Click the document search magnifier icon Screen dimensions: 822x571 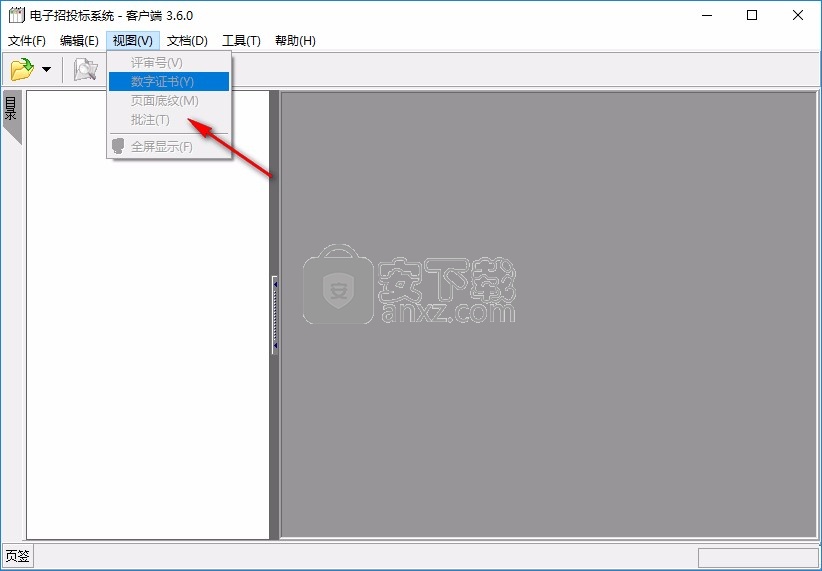point(86,70)
